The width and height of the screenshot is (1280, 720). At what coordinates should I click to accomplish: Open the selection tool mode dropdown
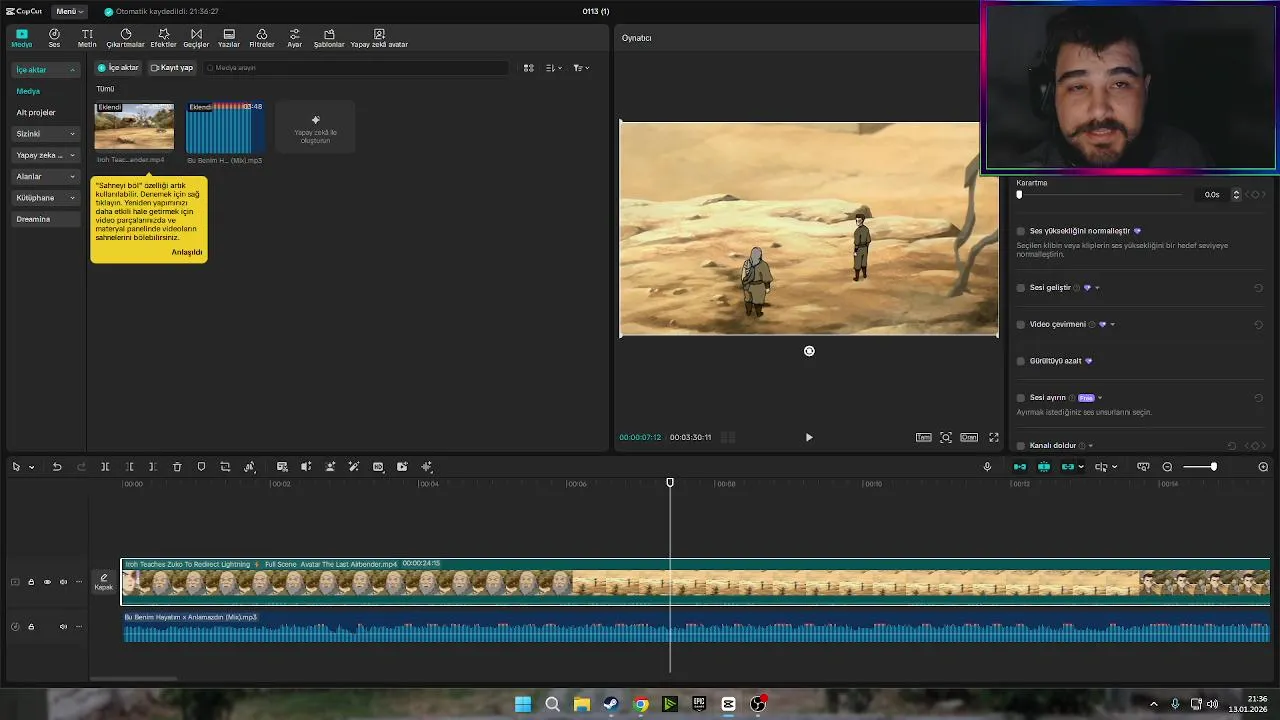pyautogui.click(x=31, y=467)
